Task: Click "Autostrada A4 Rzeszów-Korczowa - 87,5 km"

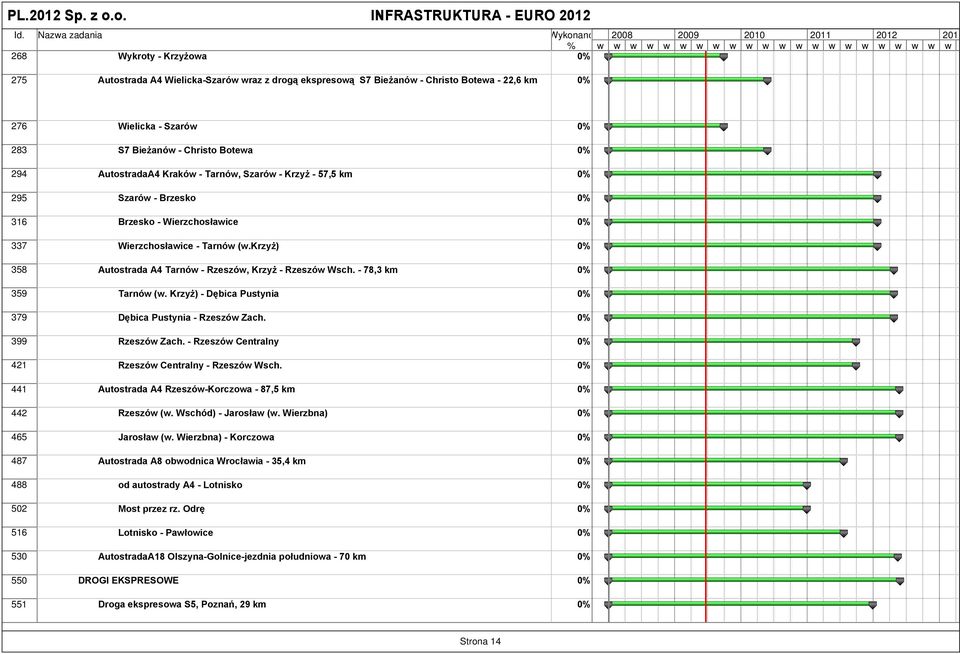Action: click(x=197, y=389)
